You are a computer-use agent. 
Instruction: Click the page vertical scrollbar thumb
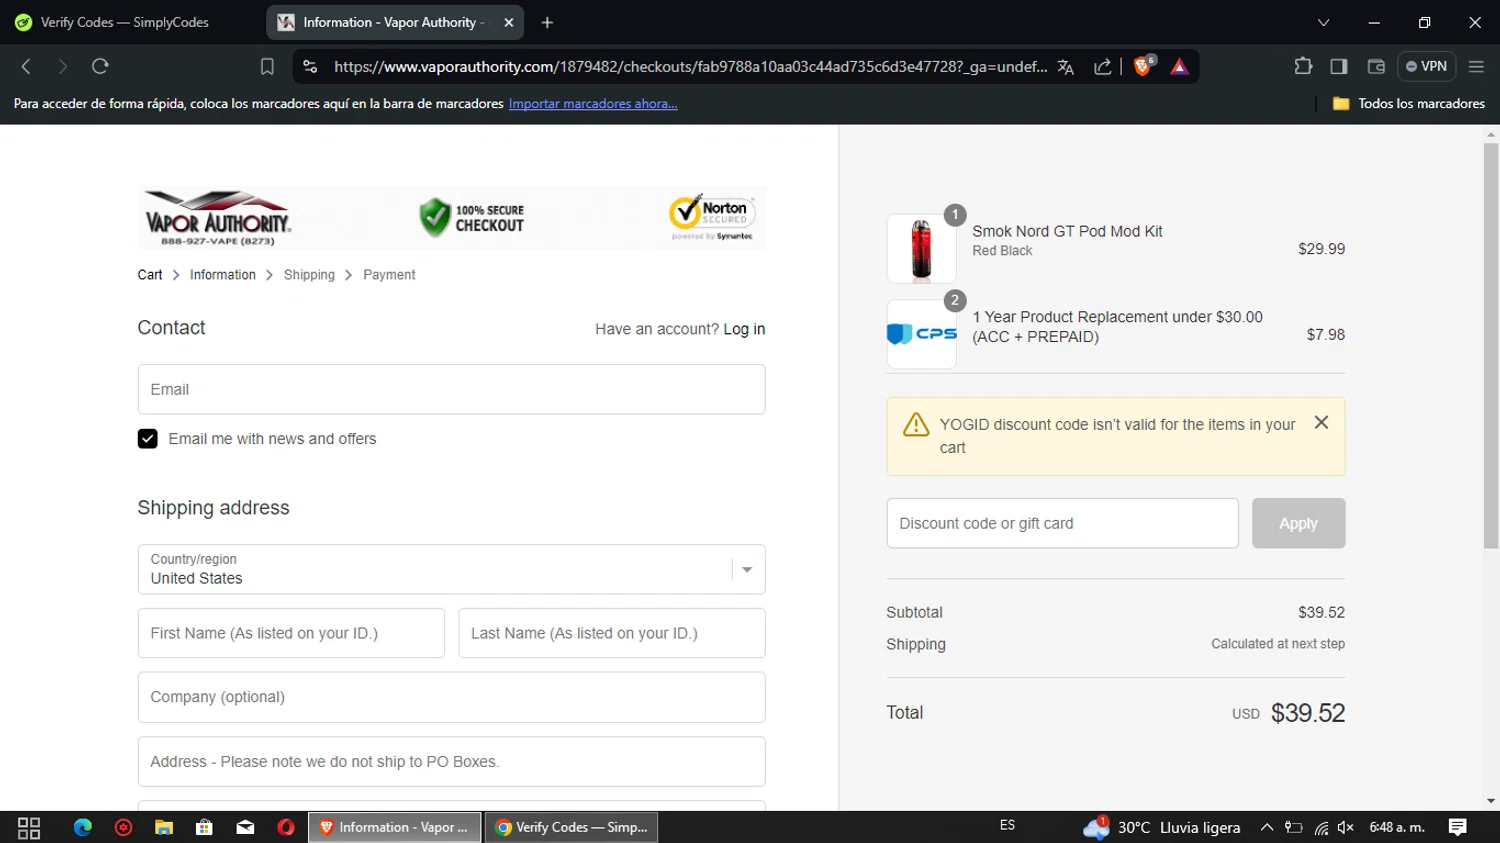point(1491,345)
